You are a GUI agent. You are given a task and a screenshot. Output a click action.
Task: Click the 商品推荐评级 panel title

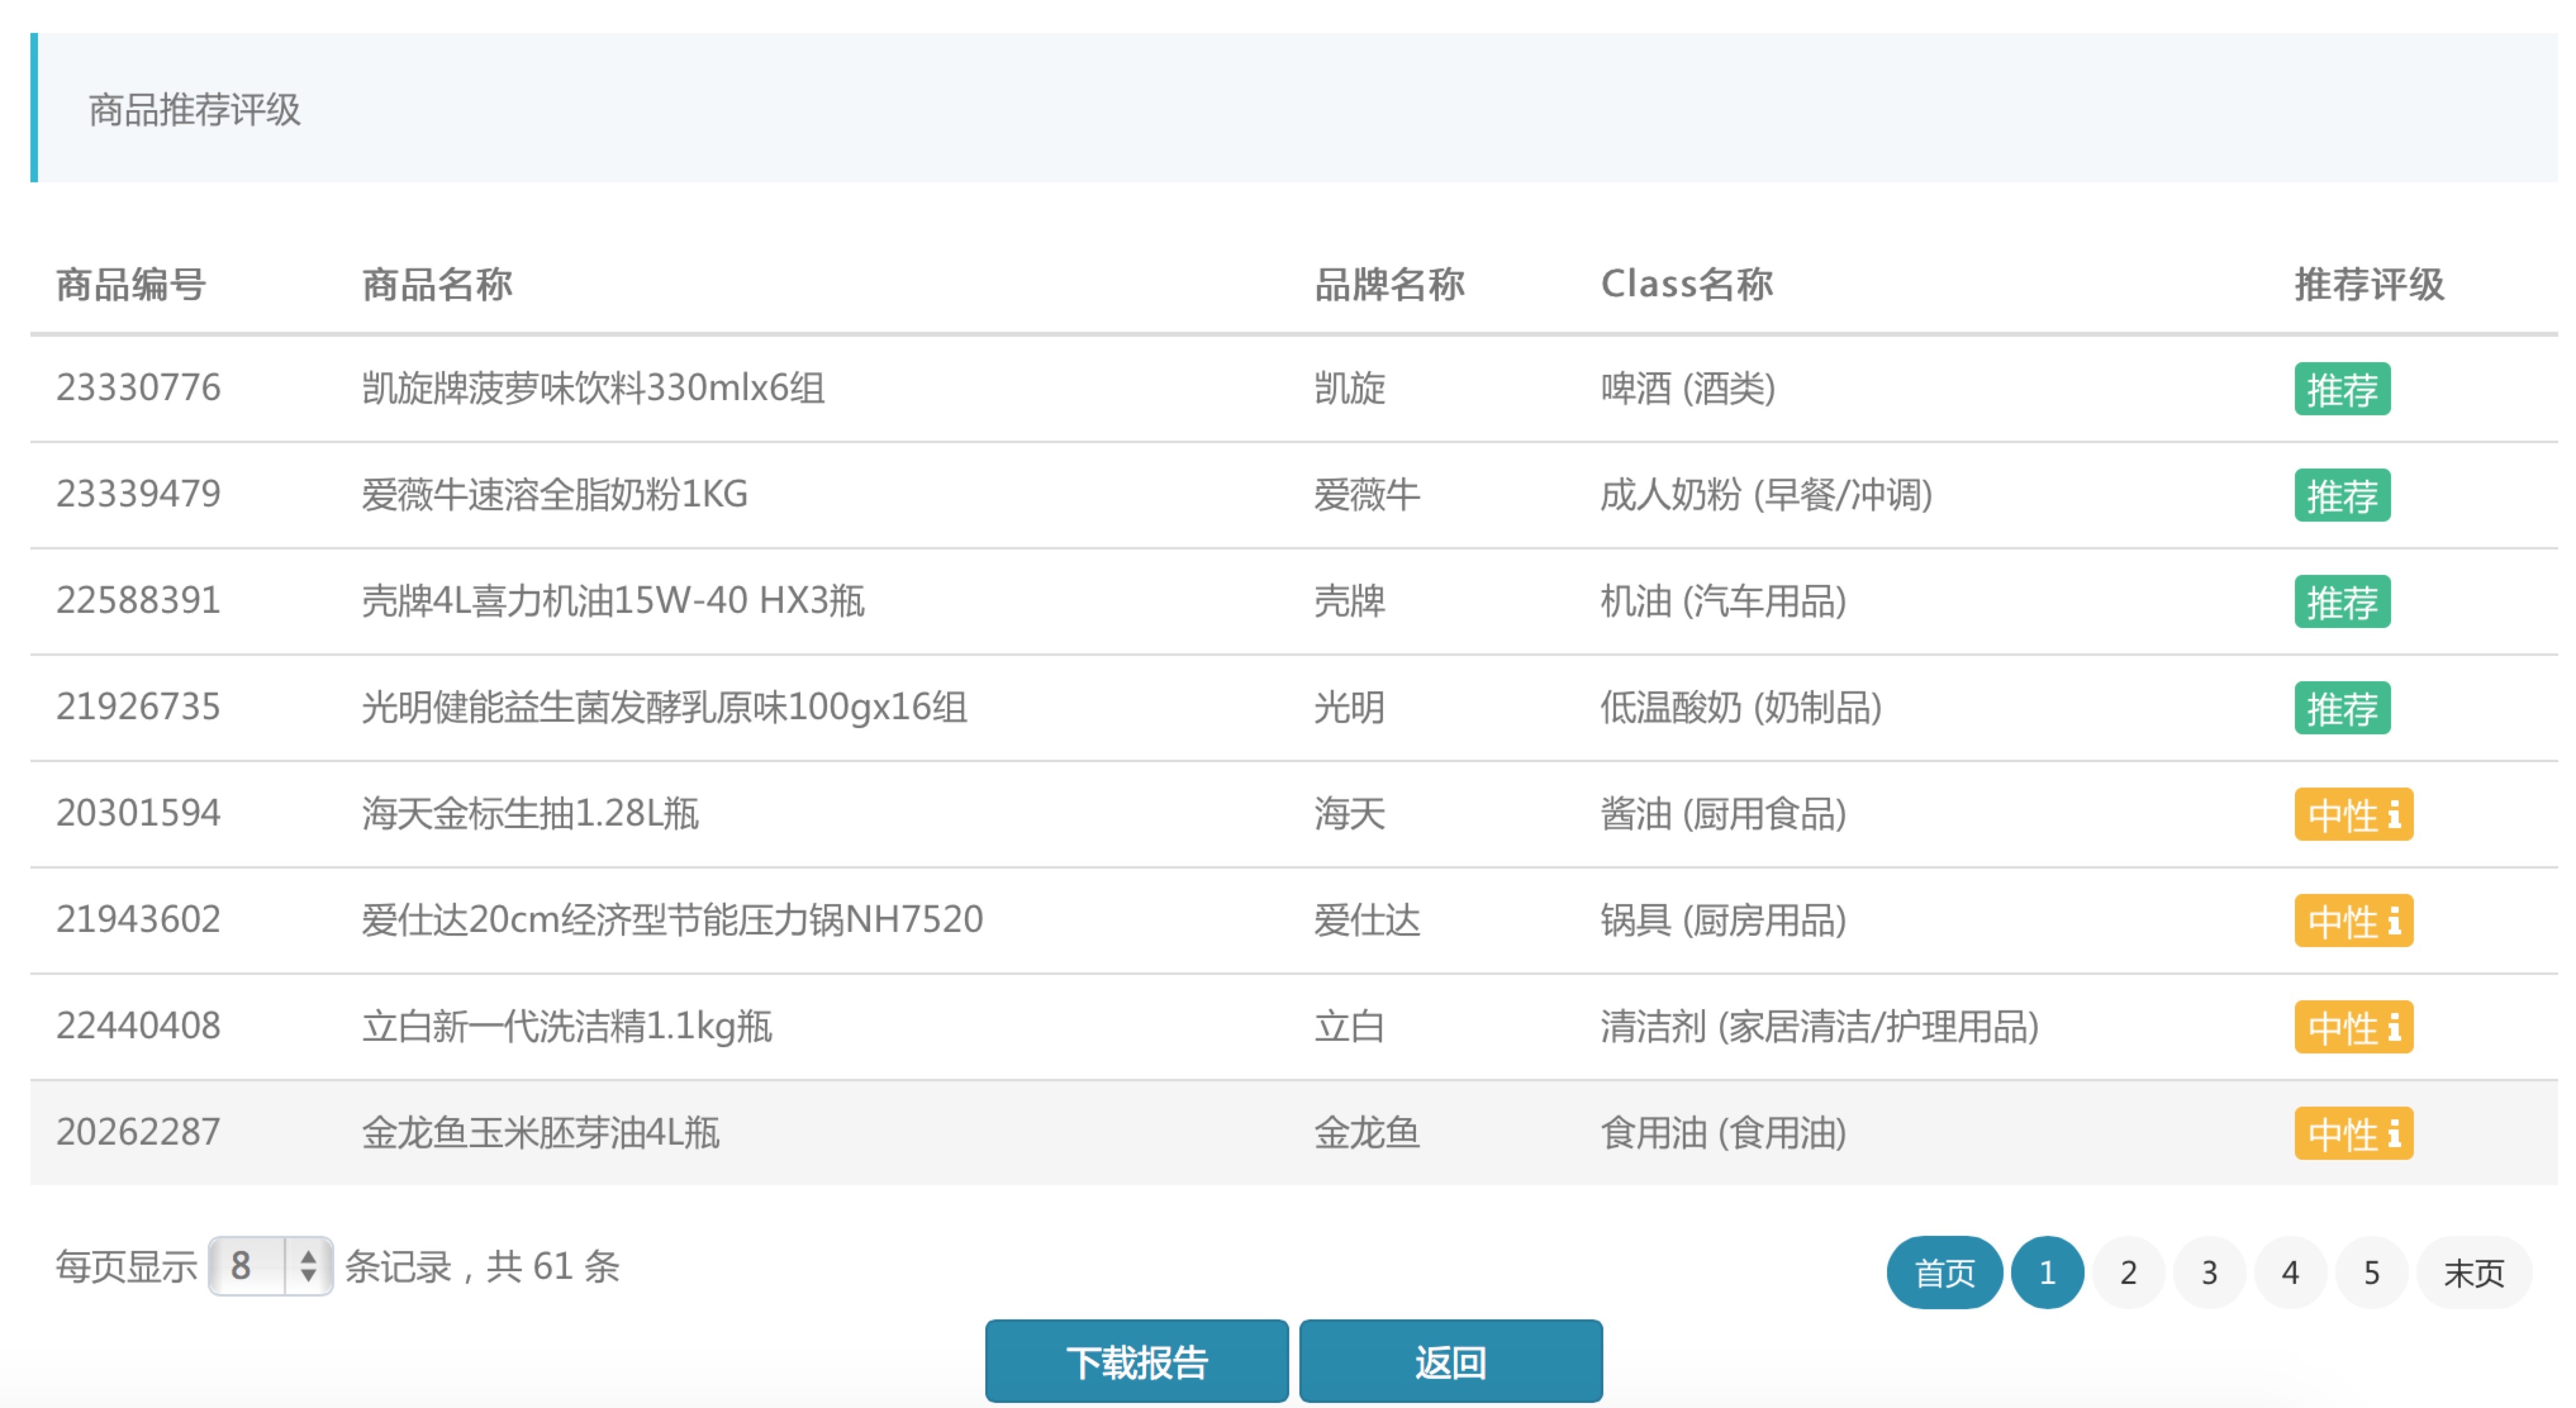pyautogui.click(x=195, y=109)
